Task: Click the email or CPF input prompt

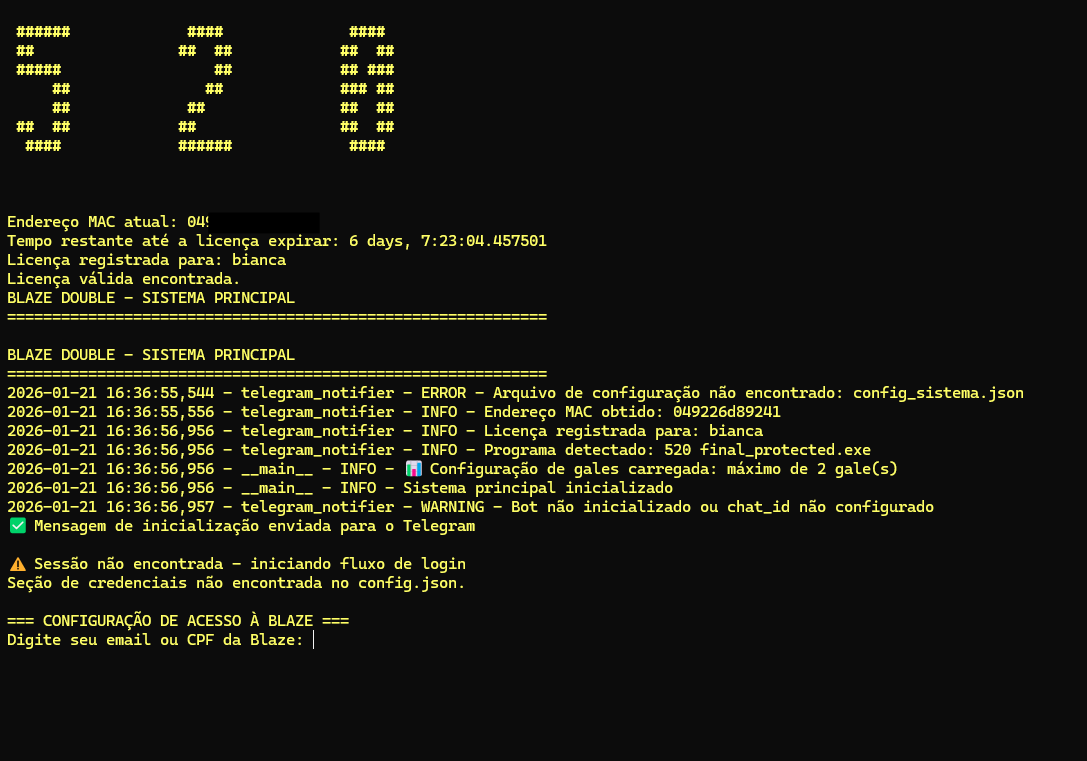Action: pos(160,640)
